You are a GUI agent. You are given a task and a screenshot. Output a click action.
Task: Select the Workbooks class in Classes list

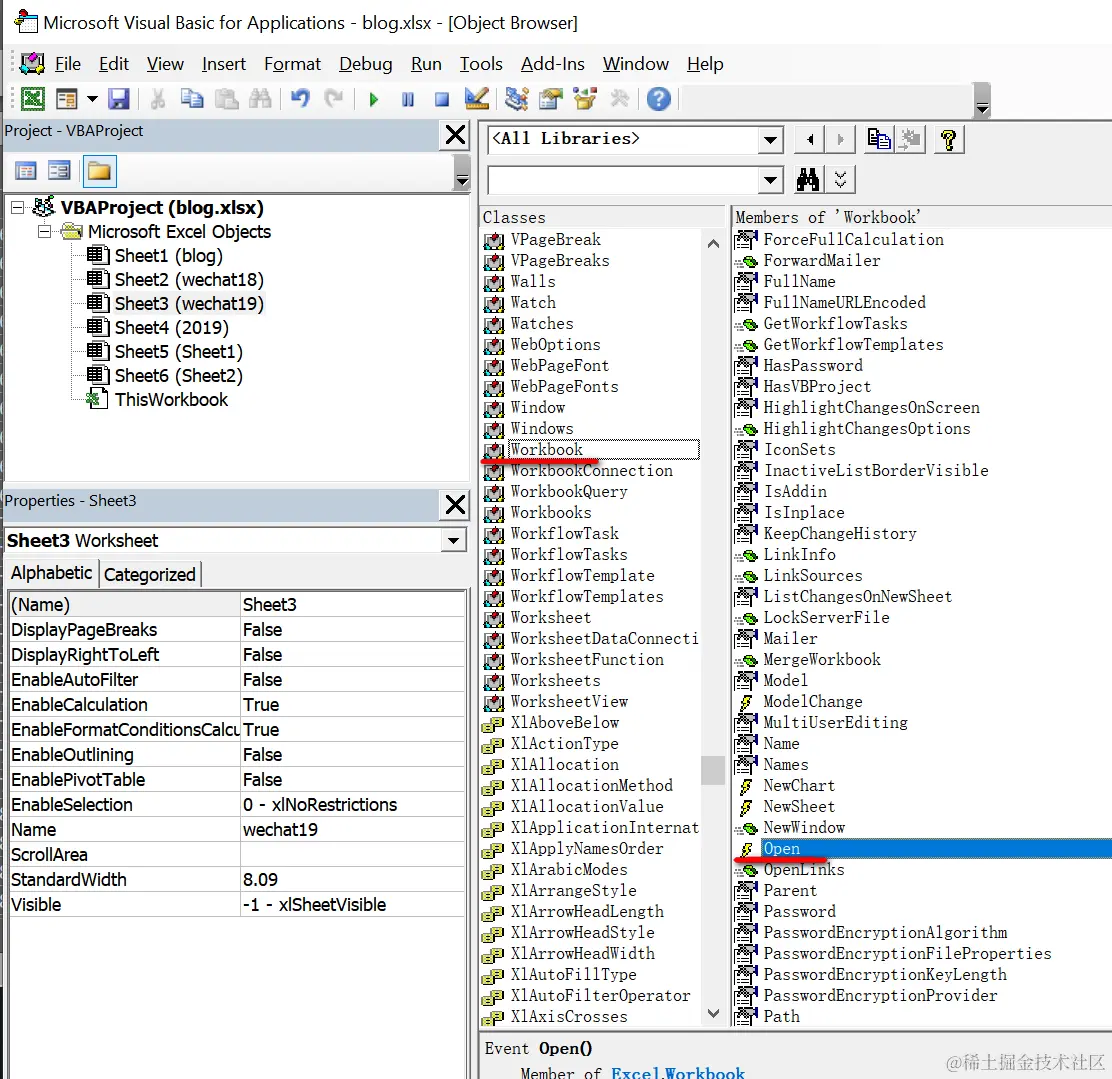(550, 513)
